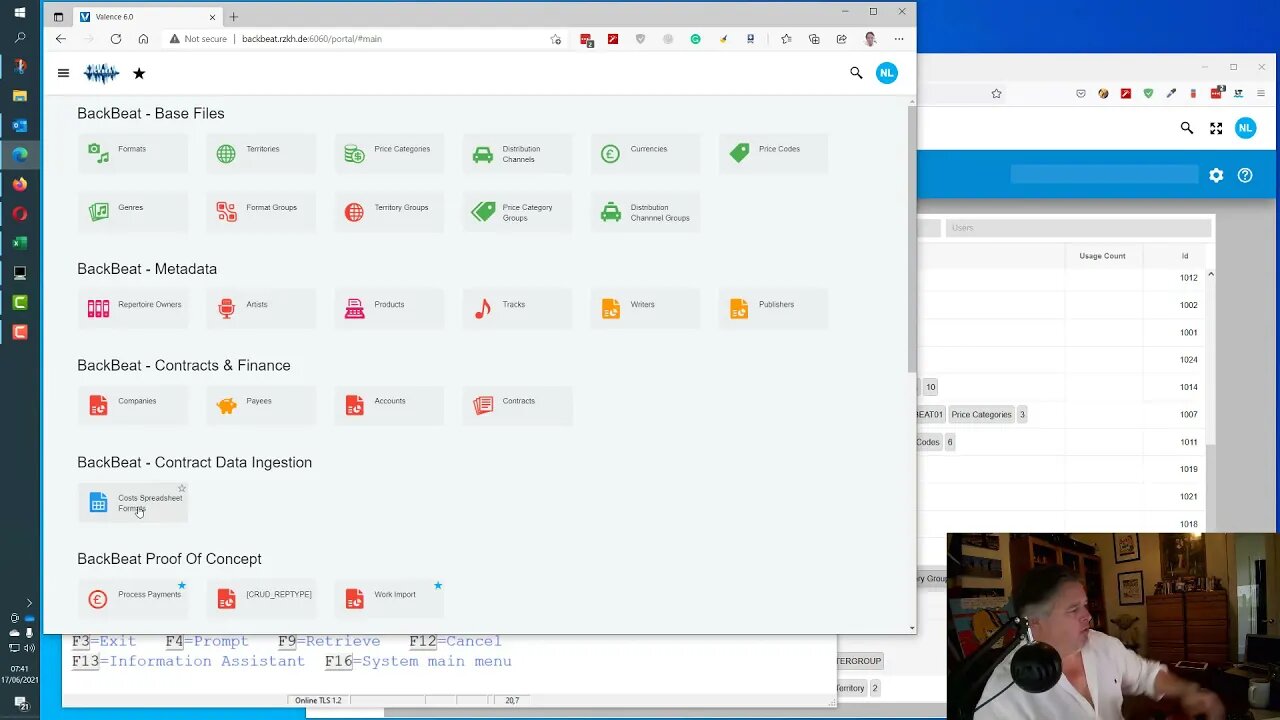Open the Formats tile
Screen dimensions: 1280x720
(x=132, y=153)
